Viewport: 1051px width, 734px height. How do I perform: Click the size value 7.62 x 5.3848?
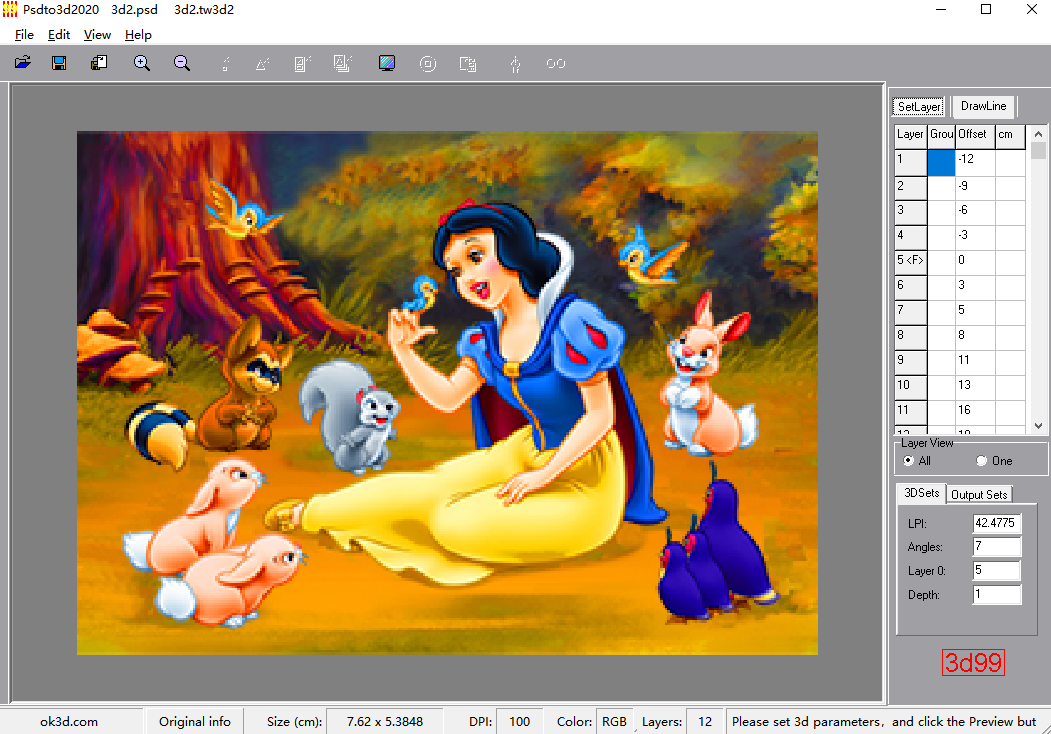coord(384,722)
